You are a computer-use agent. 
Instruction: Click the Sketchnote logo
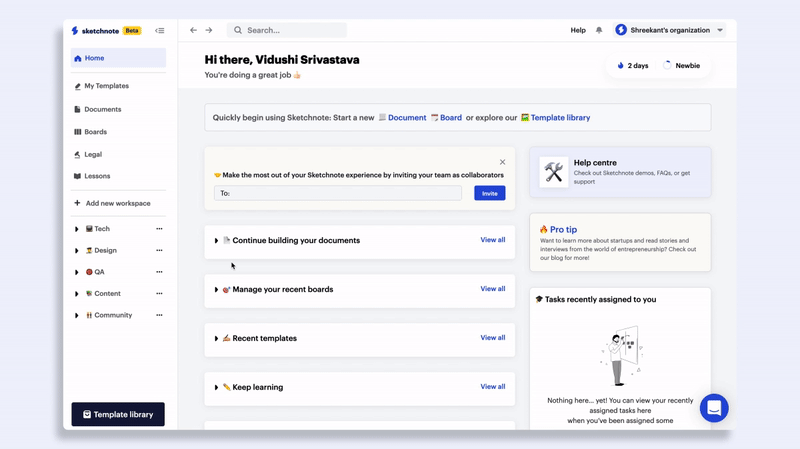click(x=95, y=31)
